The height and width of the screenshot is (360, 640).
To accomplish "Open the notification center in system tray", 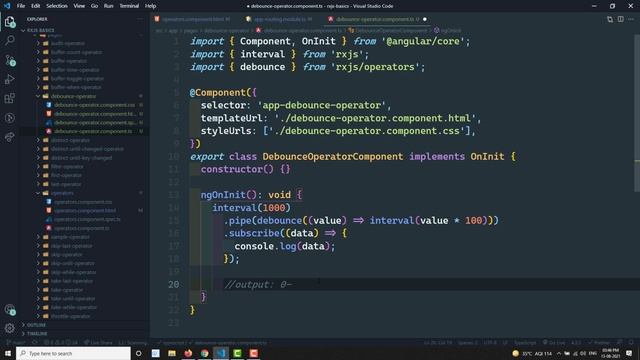I will tap(629, 353).
